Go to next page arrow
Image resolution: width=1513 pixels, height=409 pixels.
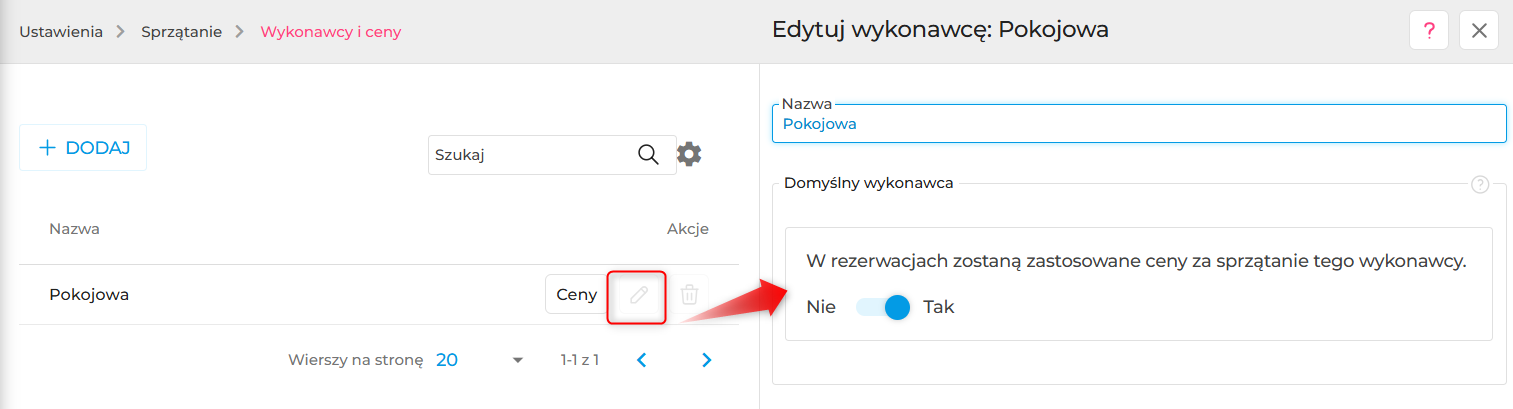pyautogui.click(x=707, y=360)
